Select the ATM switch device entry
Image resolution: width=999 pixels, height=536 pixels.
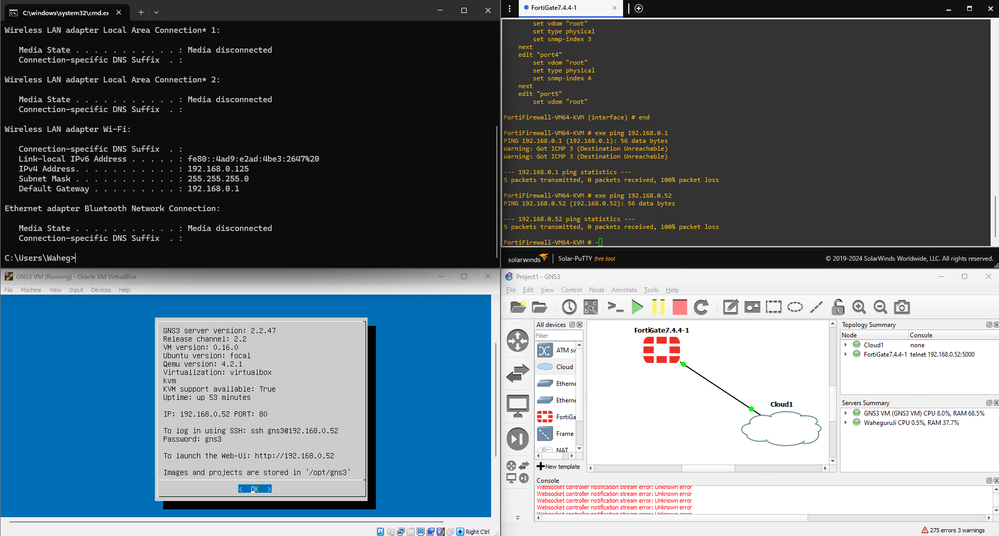pyautogui.click(x=556, y=350)
